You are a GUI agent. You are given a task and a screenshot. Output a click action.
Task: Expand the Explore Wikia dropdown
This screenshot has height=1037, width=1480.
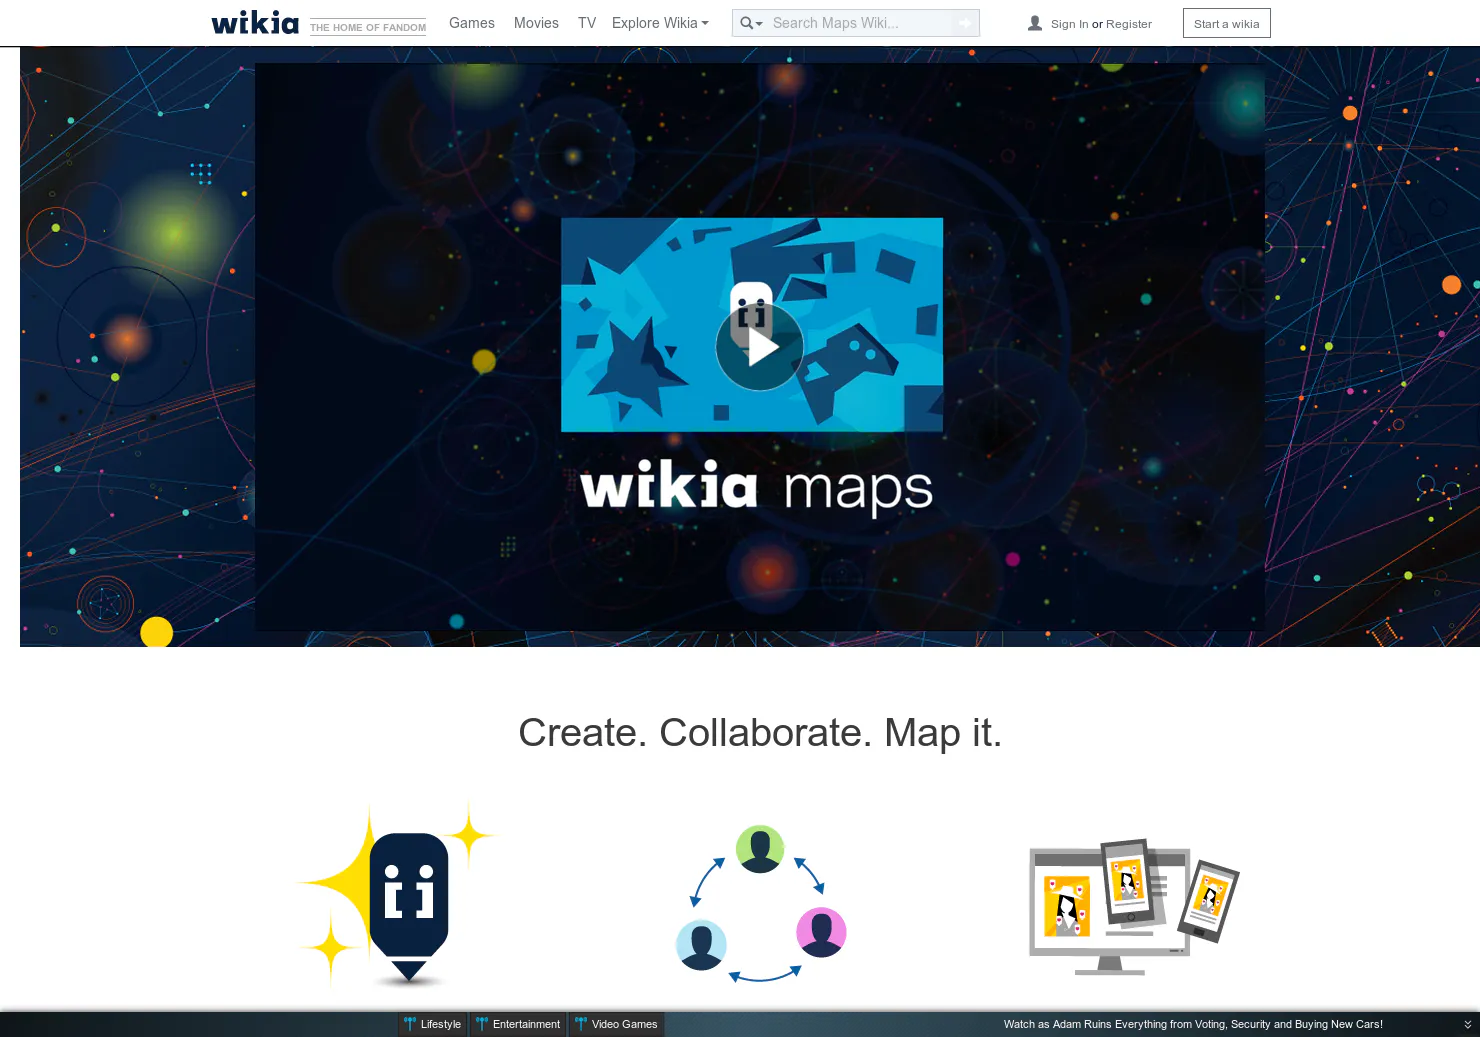(660, 23)
